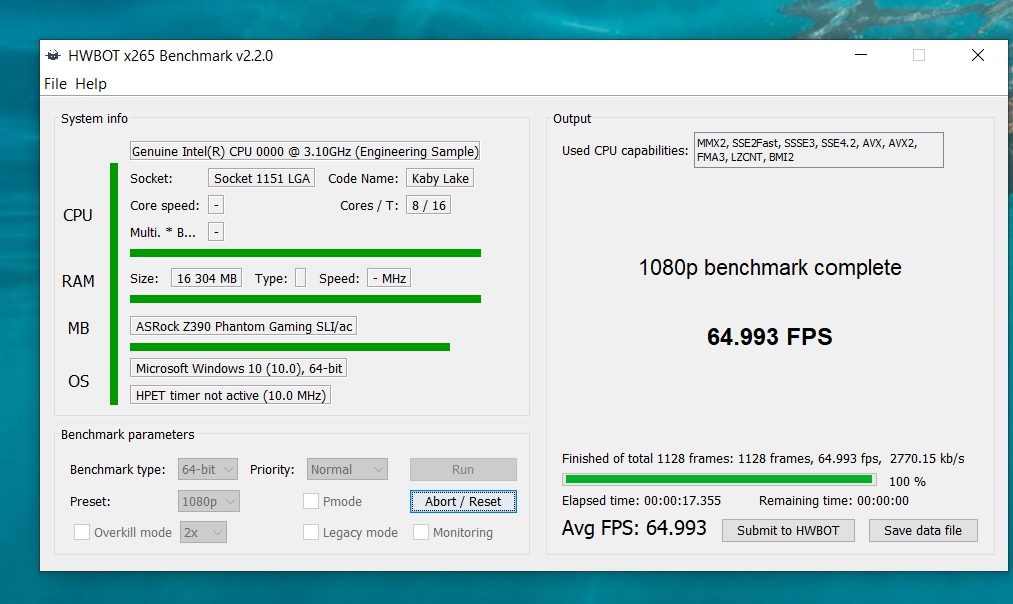Click the HPET timer not active field
The height and width of the screenshot is (604, 1013).
[x=231, y=395]
